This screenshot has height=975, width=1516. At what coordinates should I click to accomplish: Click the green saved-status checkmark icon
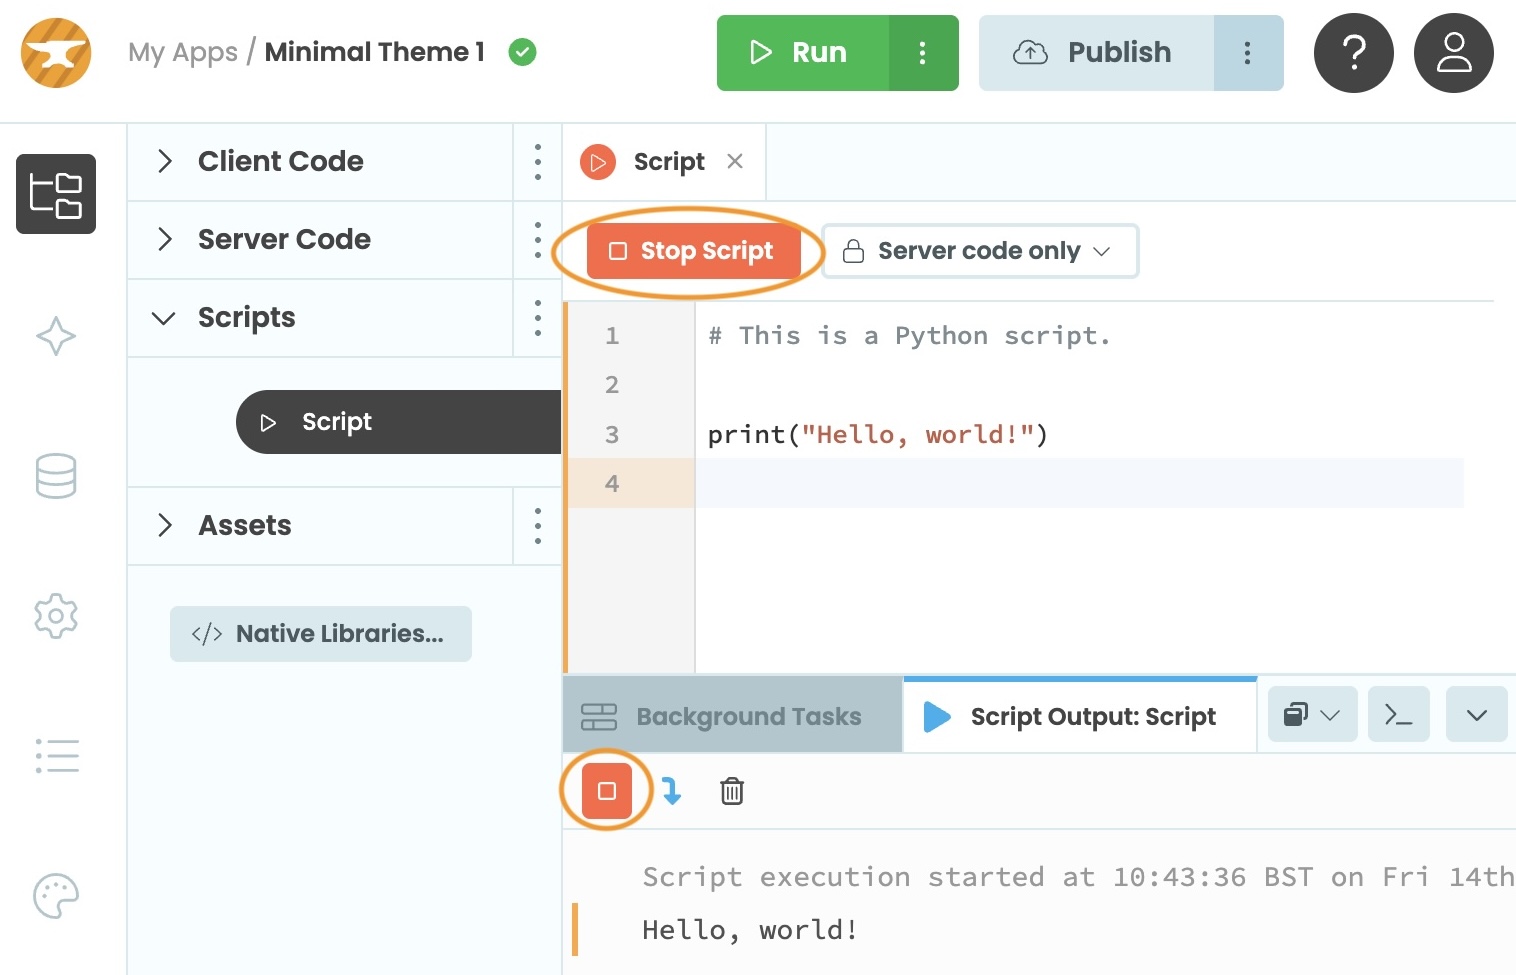522,52
